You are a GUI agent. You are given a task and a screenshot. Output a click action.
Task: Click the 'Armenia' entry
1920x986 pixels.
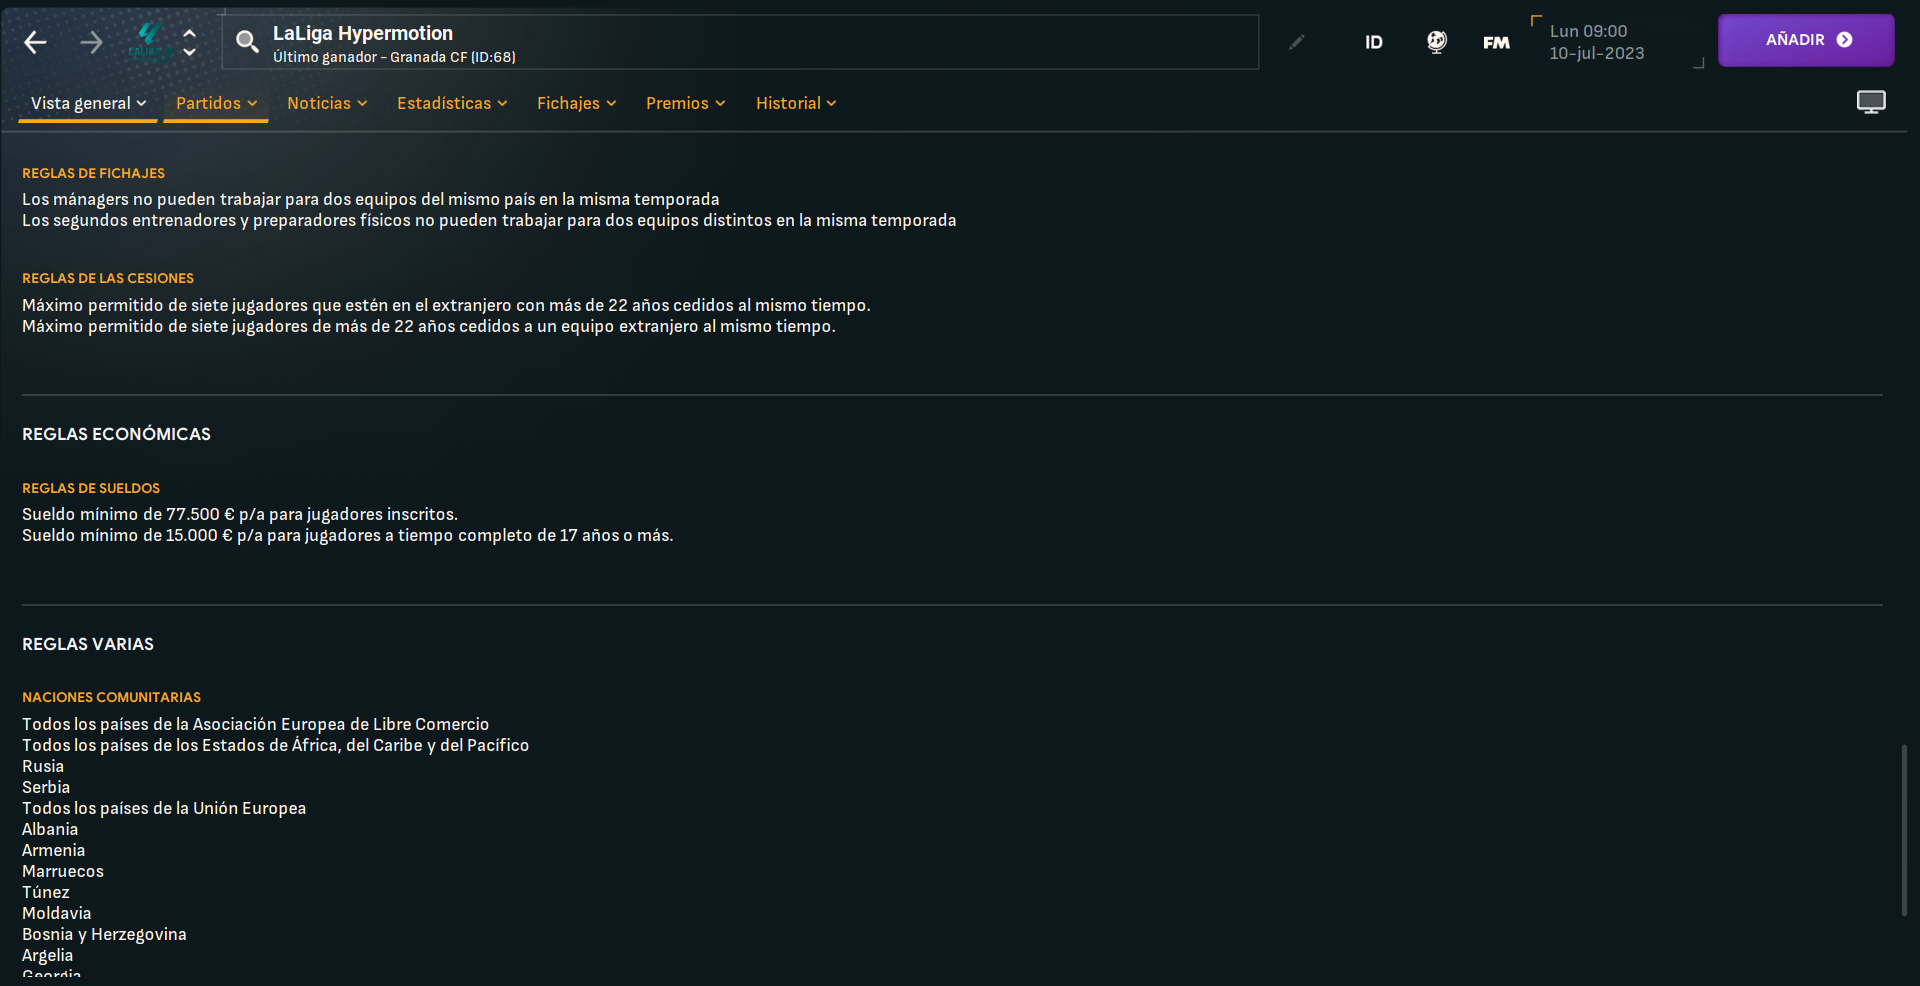54,850
